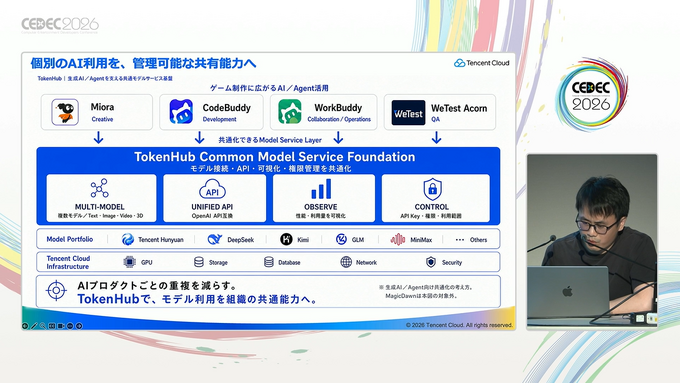The image size is (680, 383).
Task: Click the Storage cylinder icon
Action: (x=199, y=262)
